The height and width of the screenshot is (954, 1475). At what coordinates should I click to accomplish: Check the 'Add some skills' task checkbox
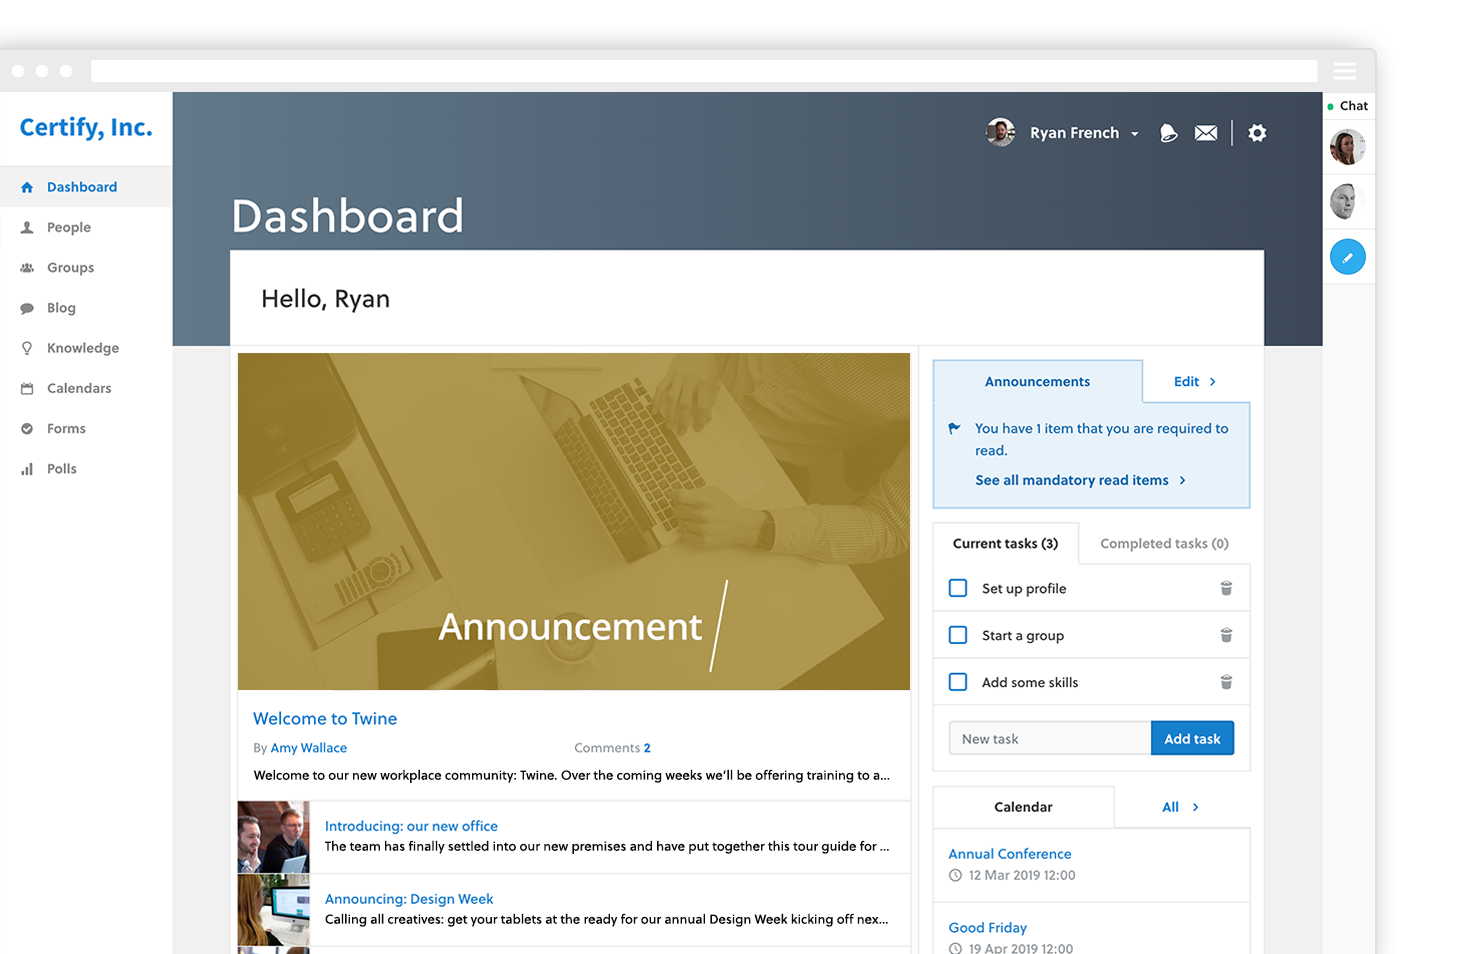point(958,682)
